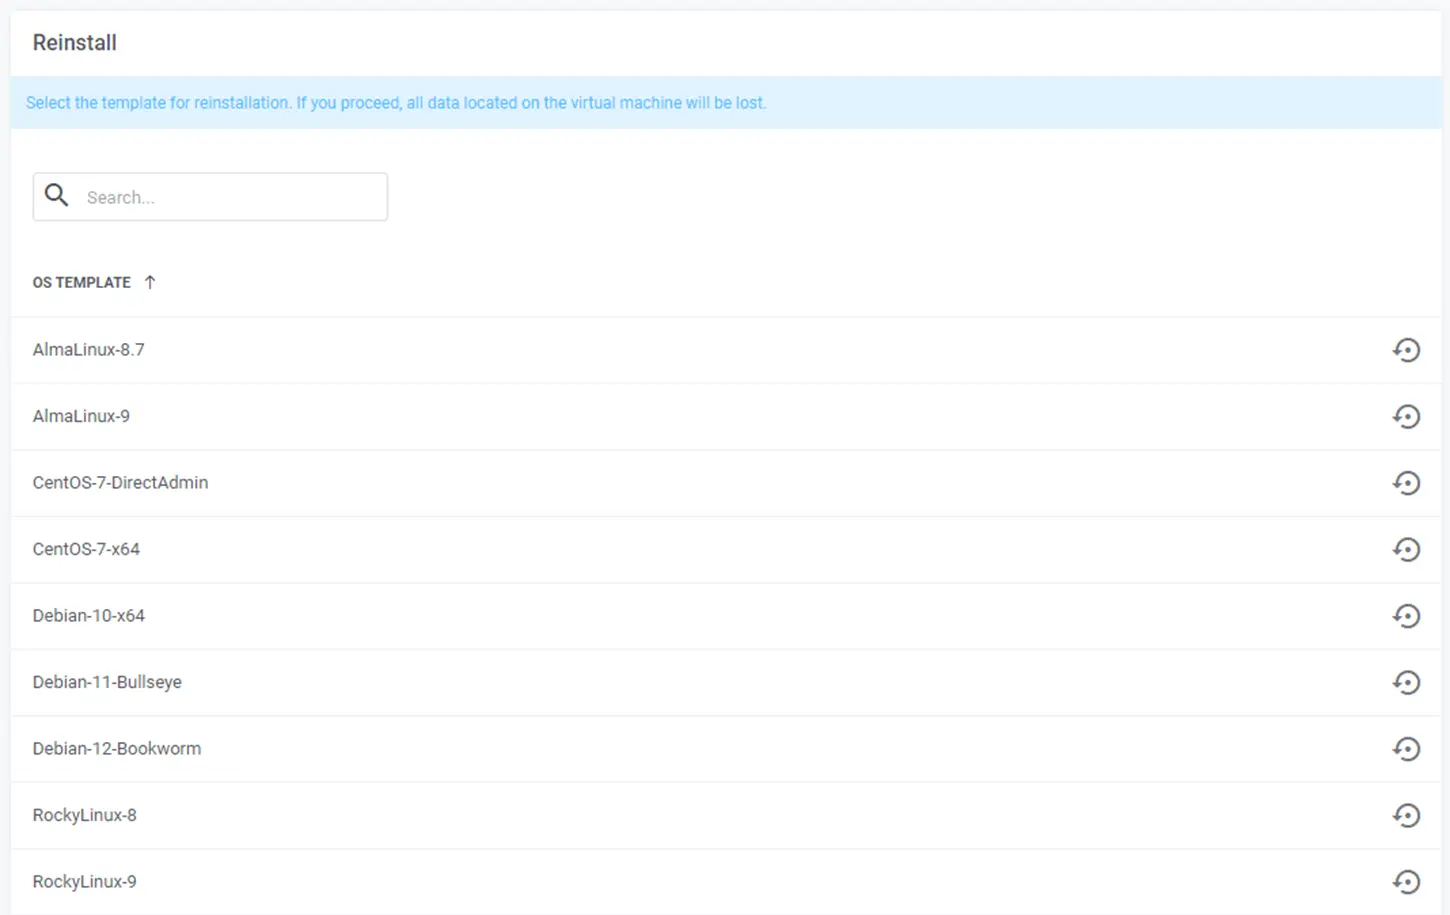Click the reinstall icon for CentOS-7-x64

[1406, 549]
